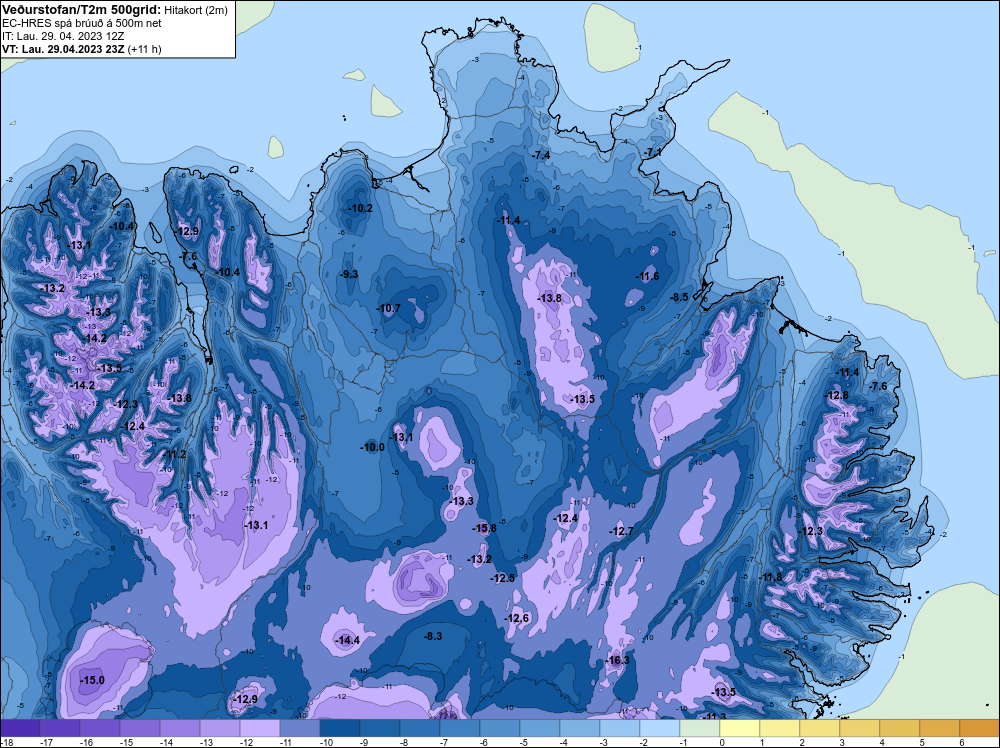Click the '0' label on the color scale
This screenshot has width=1000, height=748.
click(x=722, y=742)
